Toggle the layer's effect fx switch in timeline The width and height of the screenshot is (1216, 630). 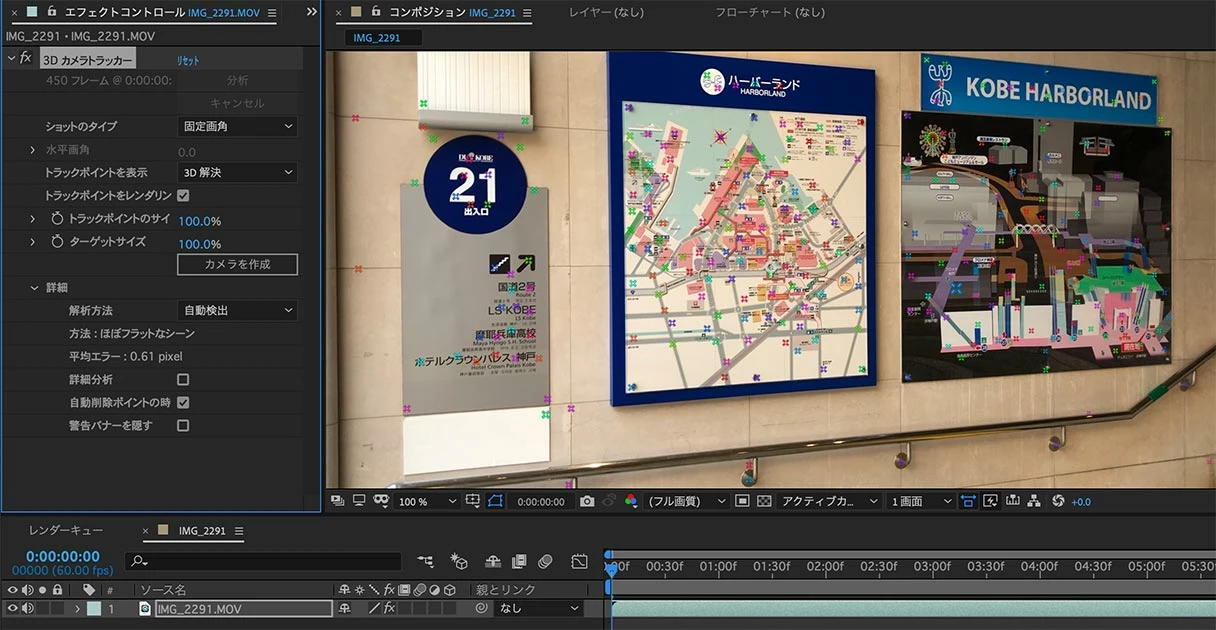(x=390, y=608)
